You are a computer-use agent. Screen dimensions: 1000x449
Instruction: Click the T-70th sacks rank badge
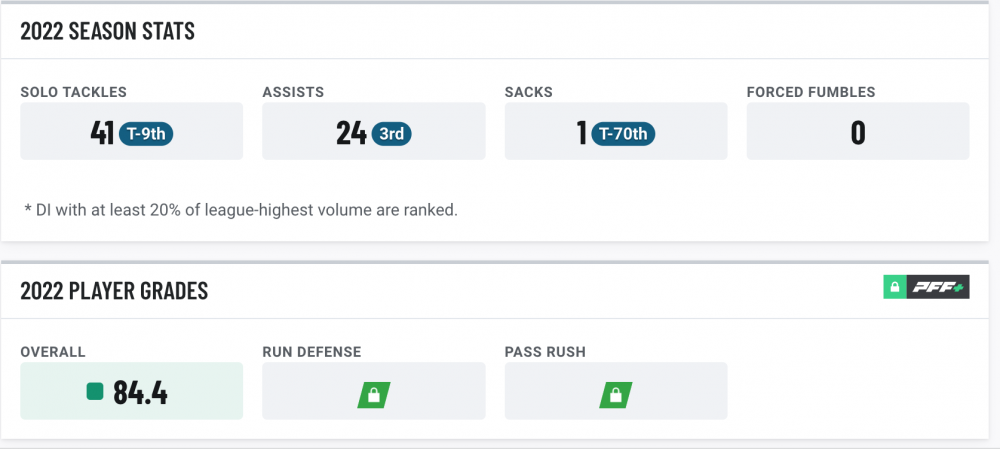(x=623, y=133)
